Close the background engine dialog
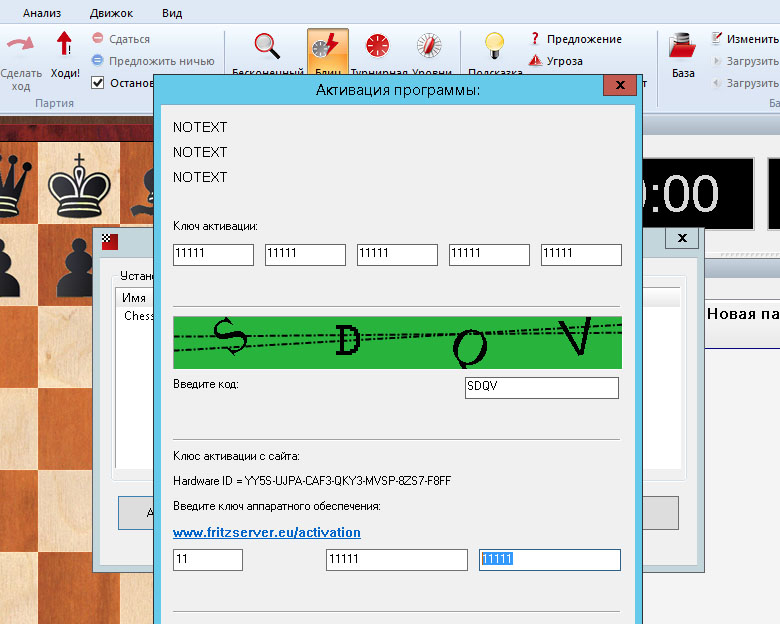The height and width of the screenshot is (624, 780). pos(682,238)
